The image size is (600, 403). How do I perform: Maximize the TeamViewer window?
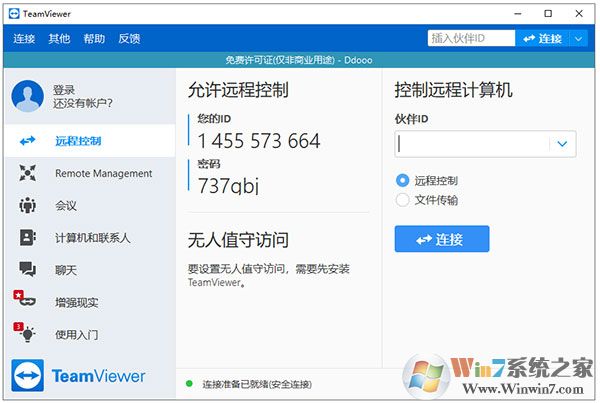548,14
